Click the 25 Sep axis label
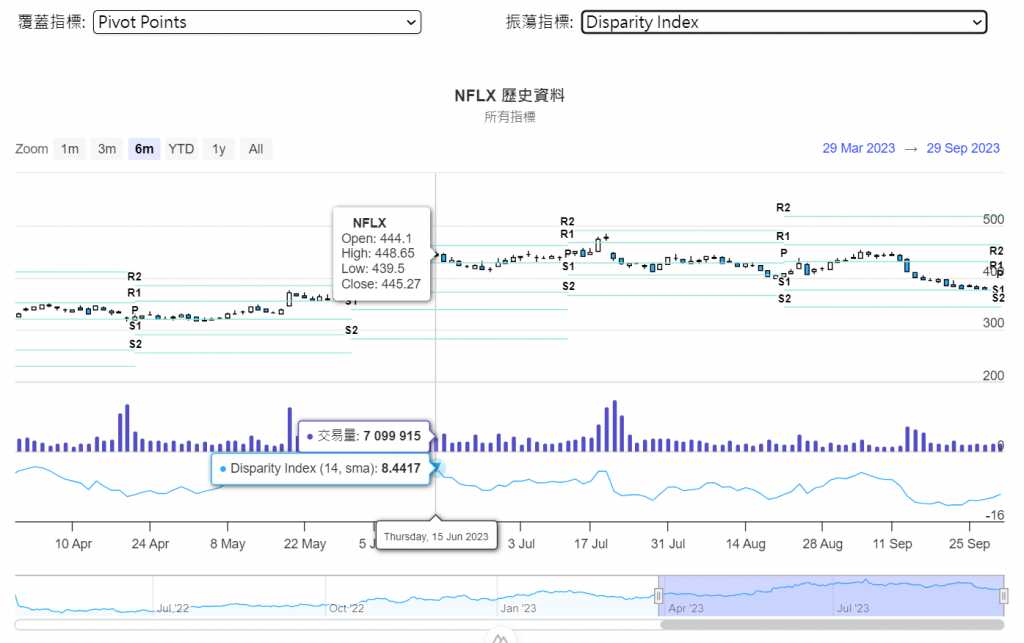Viewport: 1024px width, 643px height. (969, 544)
